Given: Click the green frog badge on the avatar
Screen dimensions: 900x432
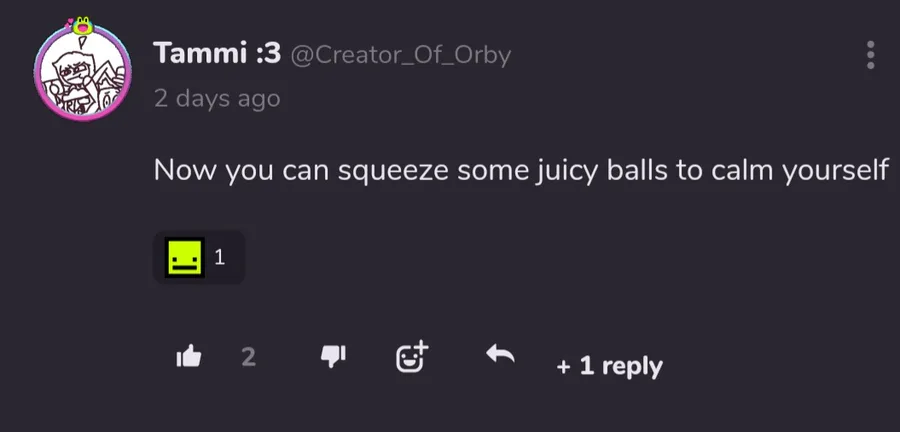Looking at the screenshot, I should click(84, 25).
